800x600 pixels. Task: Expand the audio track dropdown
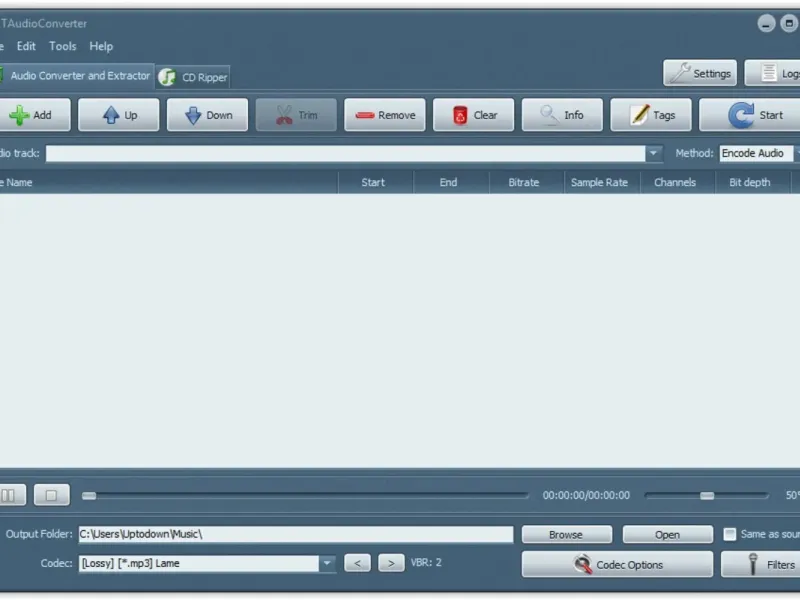(653, 153)
